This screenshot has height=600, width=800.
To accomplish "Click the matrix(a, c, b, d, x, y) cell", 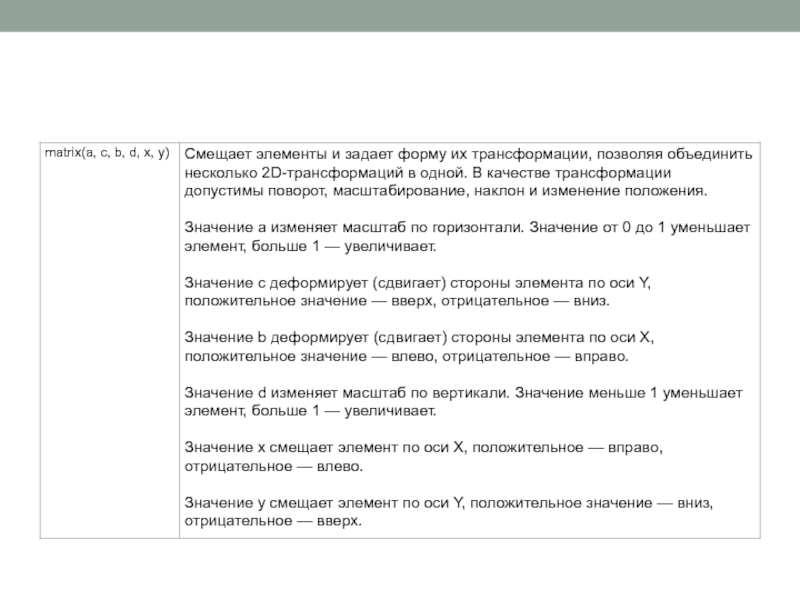I will [107, 153].
